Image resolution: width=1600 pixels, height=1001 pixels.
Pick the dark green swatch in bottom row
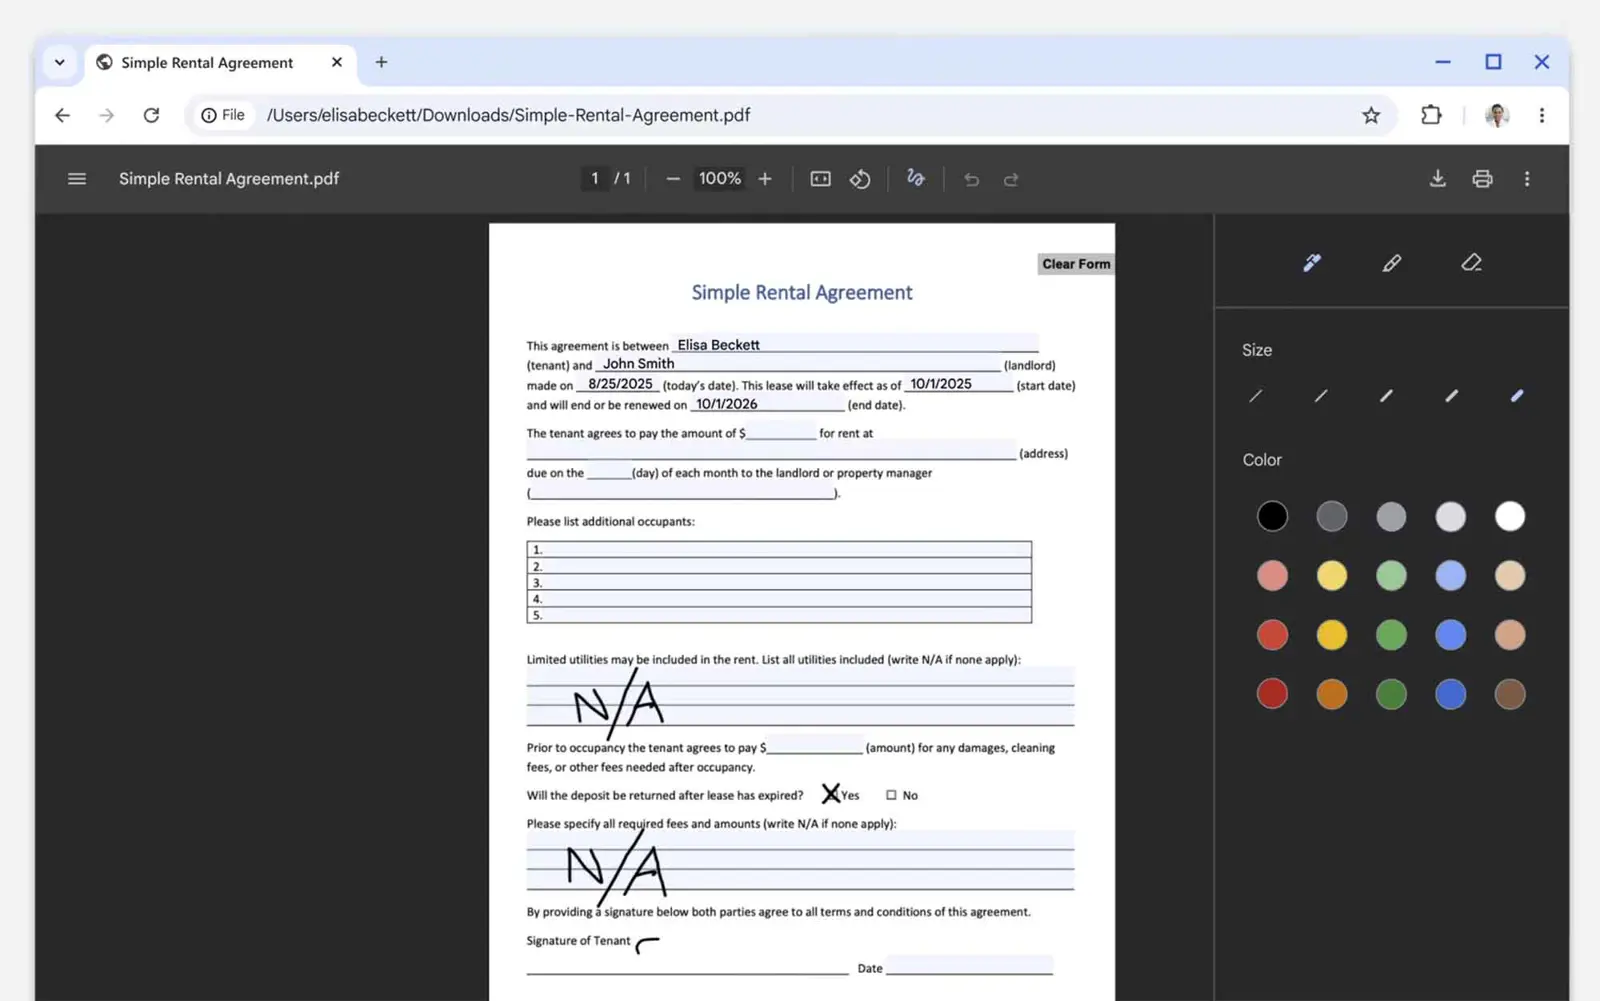coord(1391,694)
